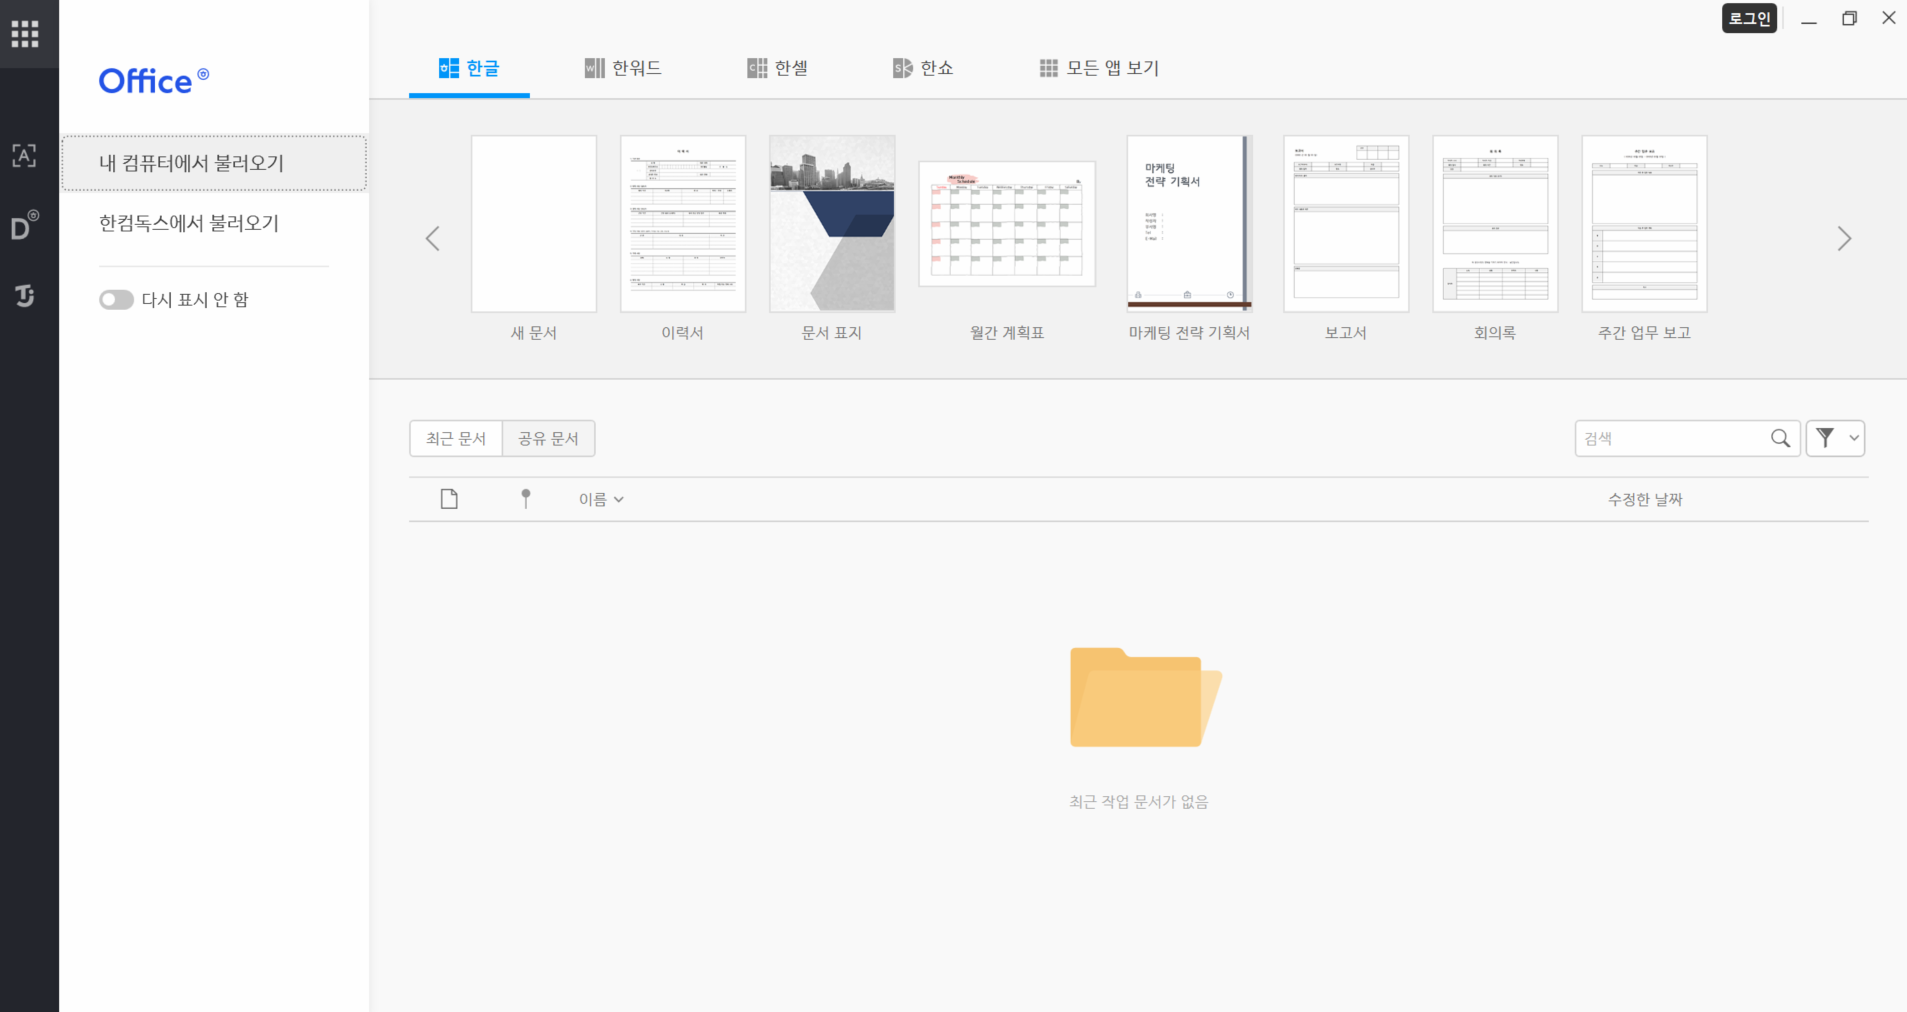Viewport: 1907px width, 1012px height.
Task: Open the 주간 업무 보고 template thumbnail
Action: (x=1644, y=224)
